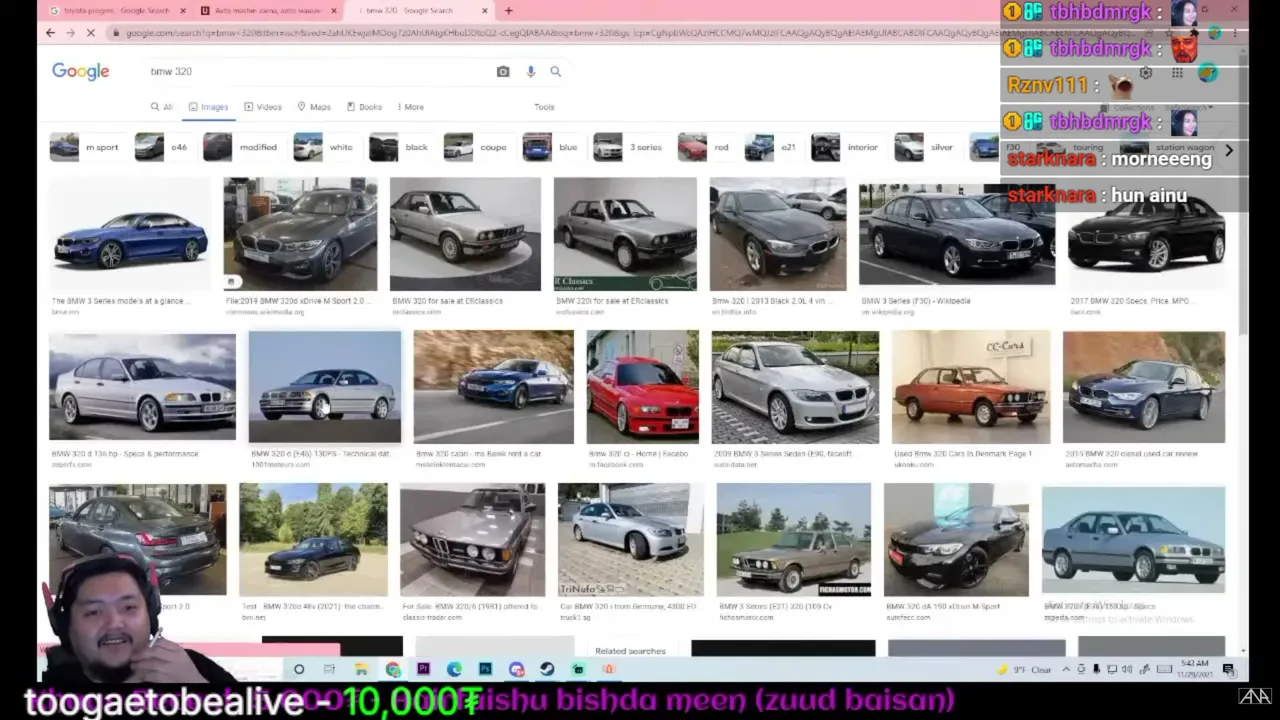1280x720 pixels.
Task: Stop loading the current page
Action: (90, 33)
